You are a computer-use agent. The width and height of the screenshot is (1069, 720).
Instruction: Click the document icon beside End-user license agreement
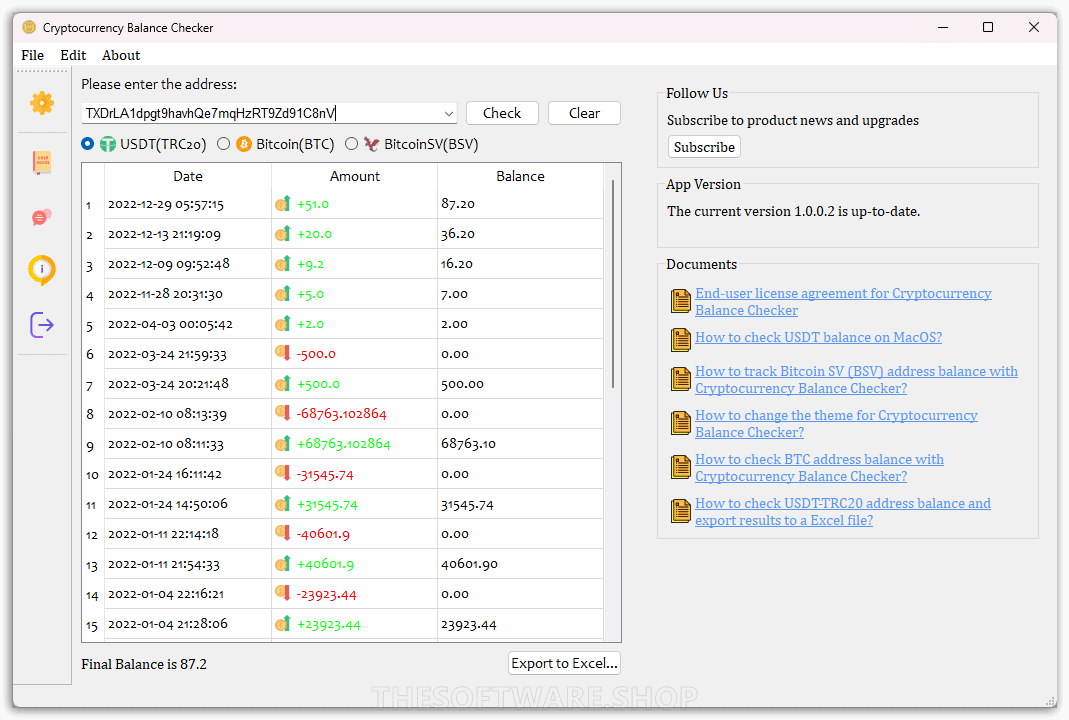tap(680, 301)
